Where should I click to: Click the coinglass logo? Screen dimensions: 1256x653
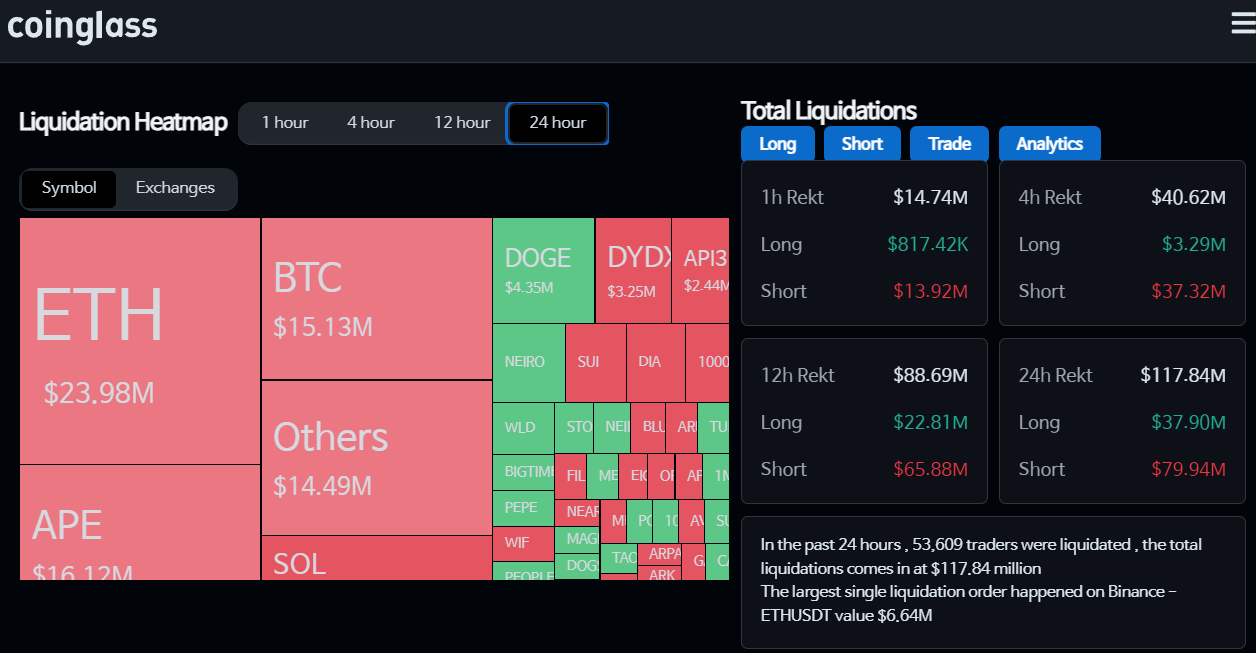point(82,26)
